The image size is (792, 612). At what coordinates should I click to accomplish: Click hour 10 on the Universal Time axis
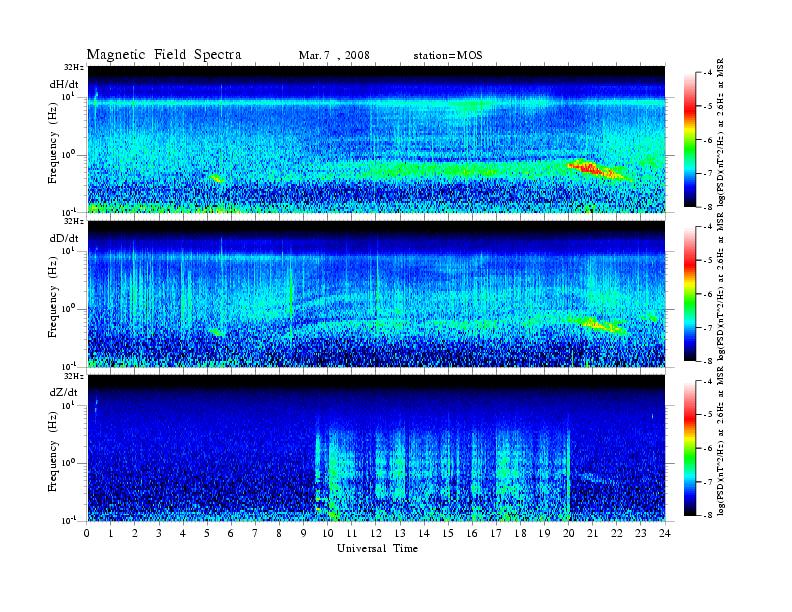(x=327, y=533)
